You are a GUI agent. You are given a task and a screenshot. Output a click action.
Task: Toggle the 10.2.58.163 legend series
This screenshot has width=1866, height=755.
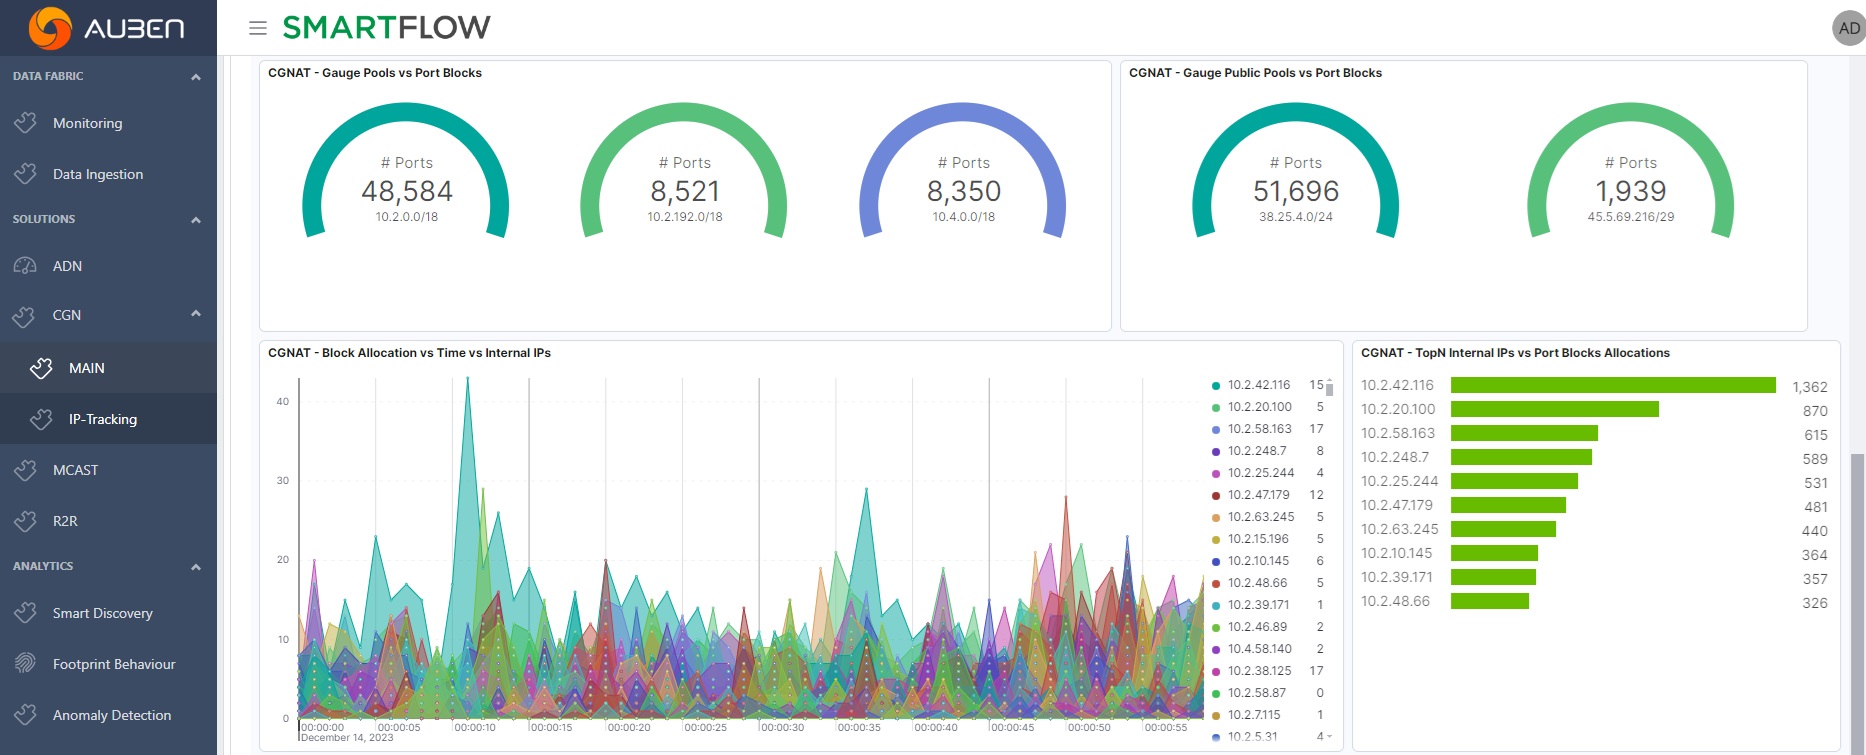point(1259,429)
